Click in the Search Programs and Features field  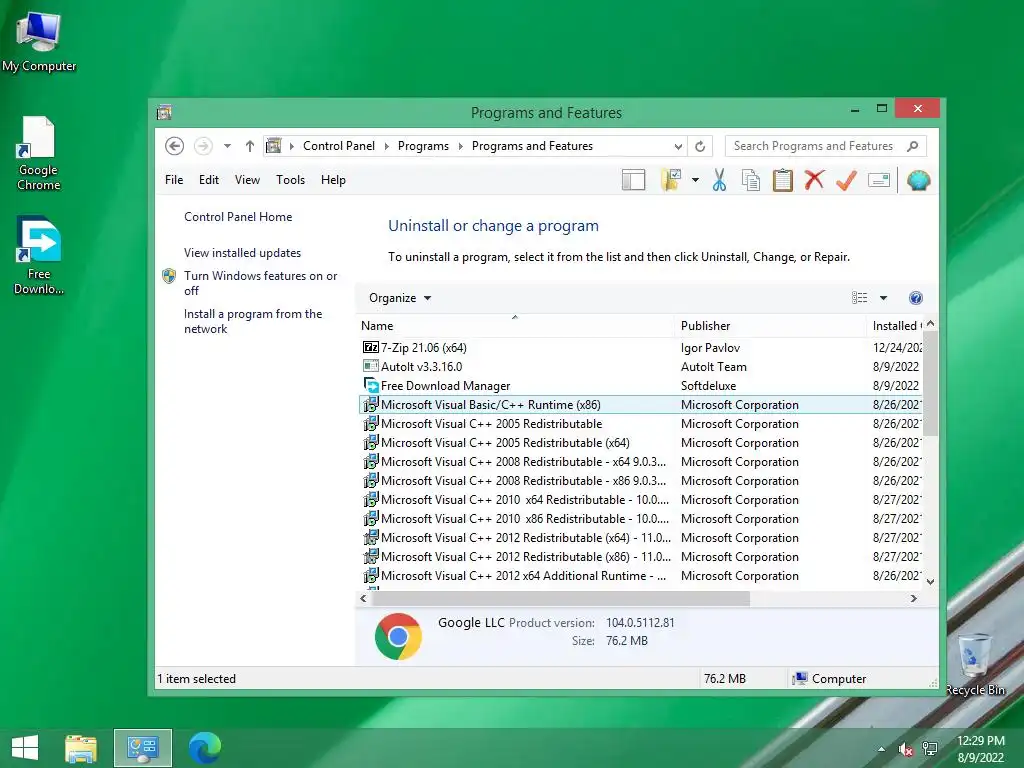[813, 146]
